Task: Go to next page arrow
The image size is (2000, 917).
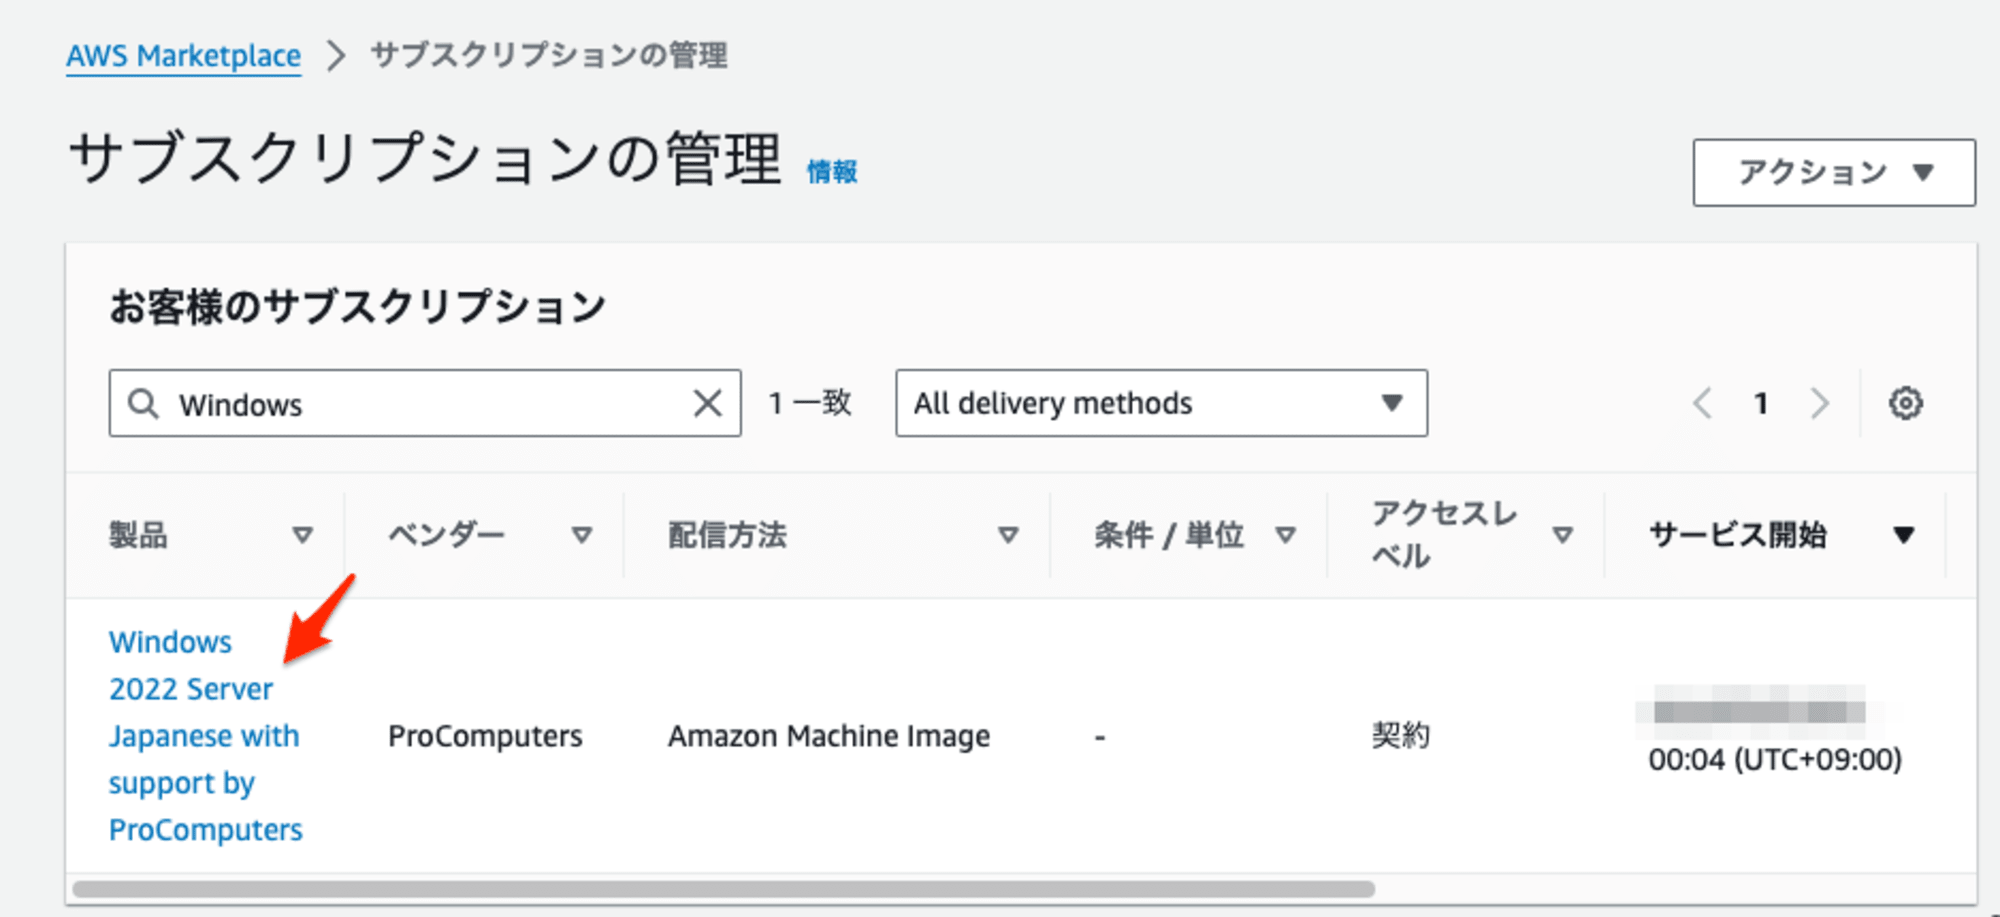Action: [1820, 404]
